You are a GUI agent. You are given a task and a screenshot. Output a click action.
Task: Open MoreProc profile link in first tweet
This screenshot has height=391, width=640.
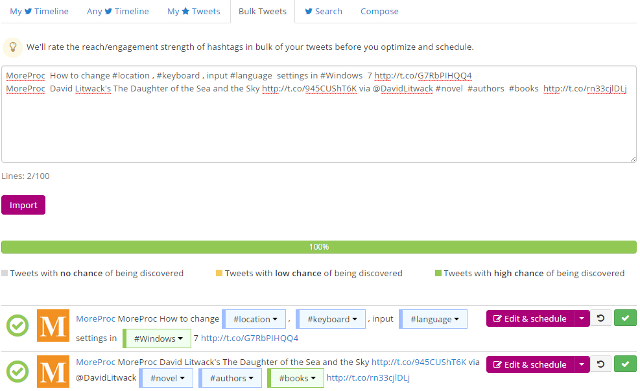(96, 319)
